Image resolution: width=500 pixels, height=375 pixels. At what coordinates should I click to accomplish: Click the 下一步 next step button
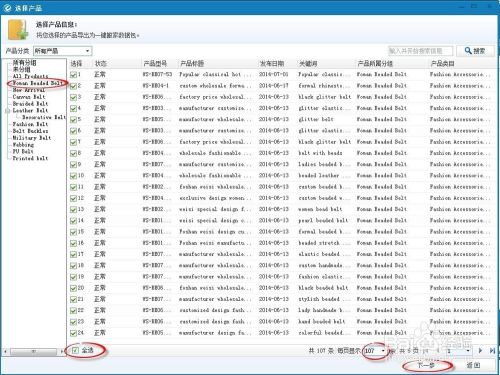click(427, 366)
